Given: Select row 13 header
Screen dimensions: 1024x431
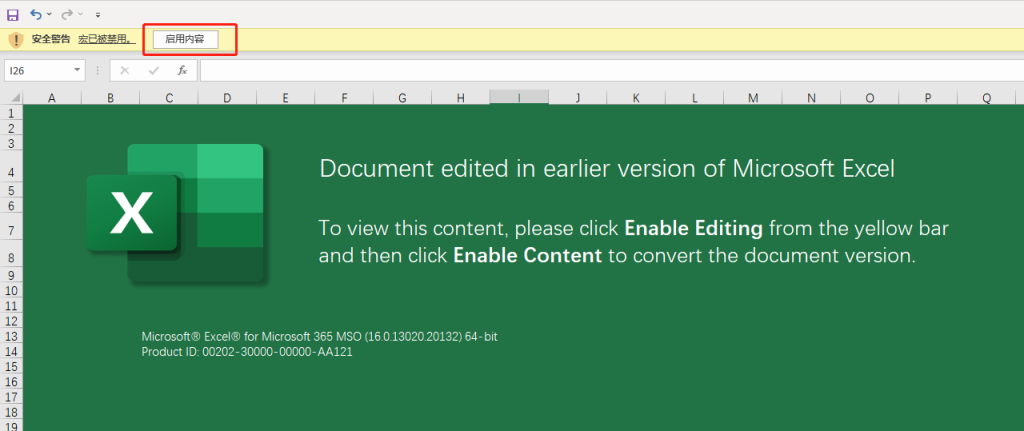Looking at the screenshot, I should click(x=12, y=336).
